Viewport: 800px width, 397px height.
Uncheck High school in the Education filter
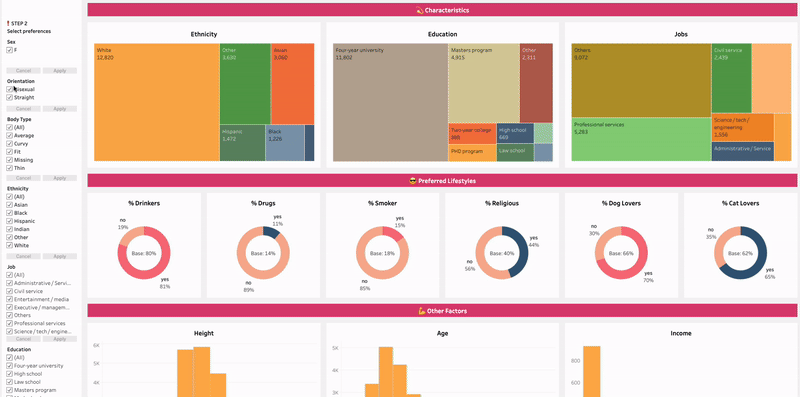[x=9, y=374]
